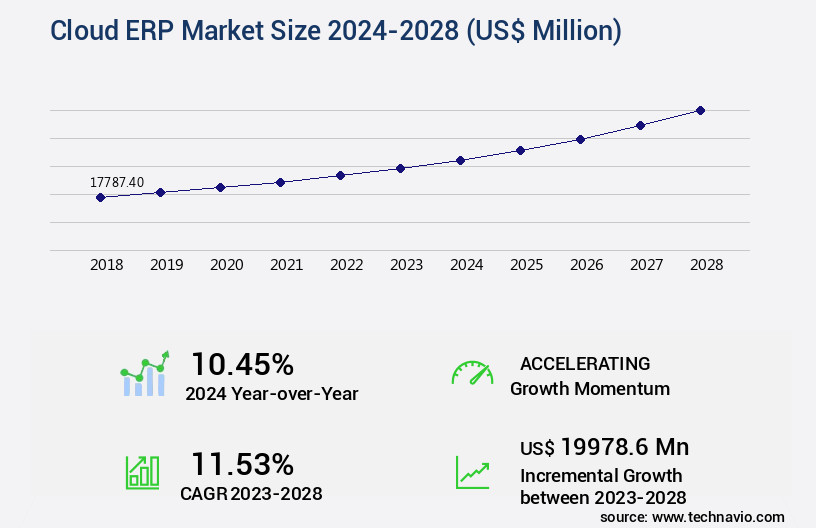
Task: Click the 2026 data point marker
Action: point(580,139)
